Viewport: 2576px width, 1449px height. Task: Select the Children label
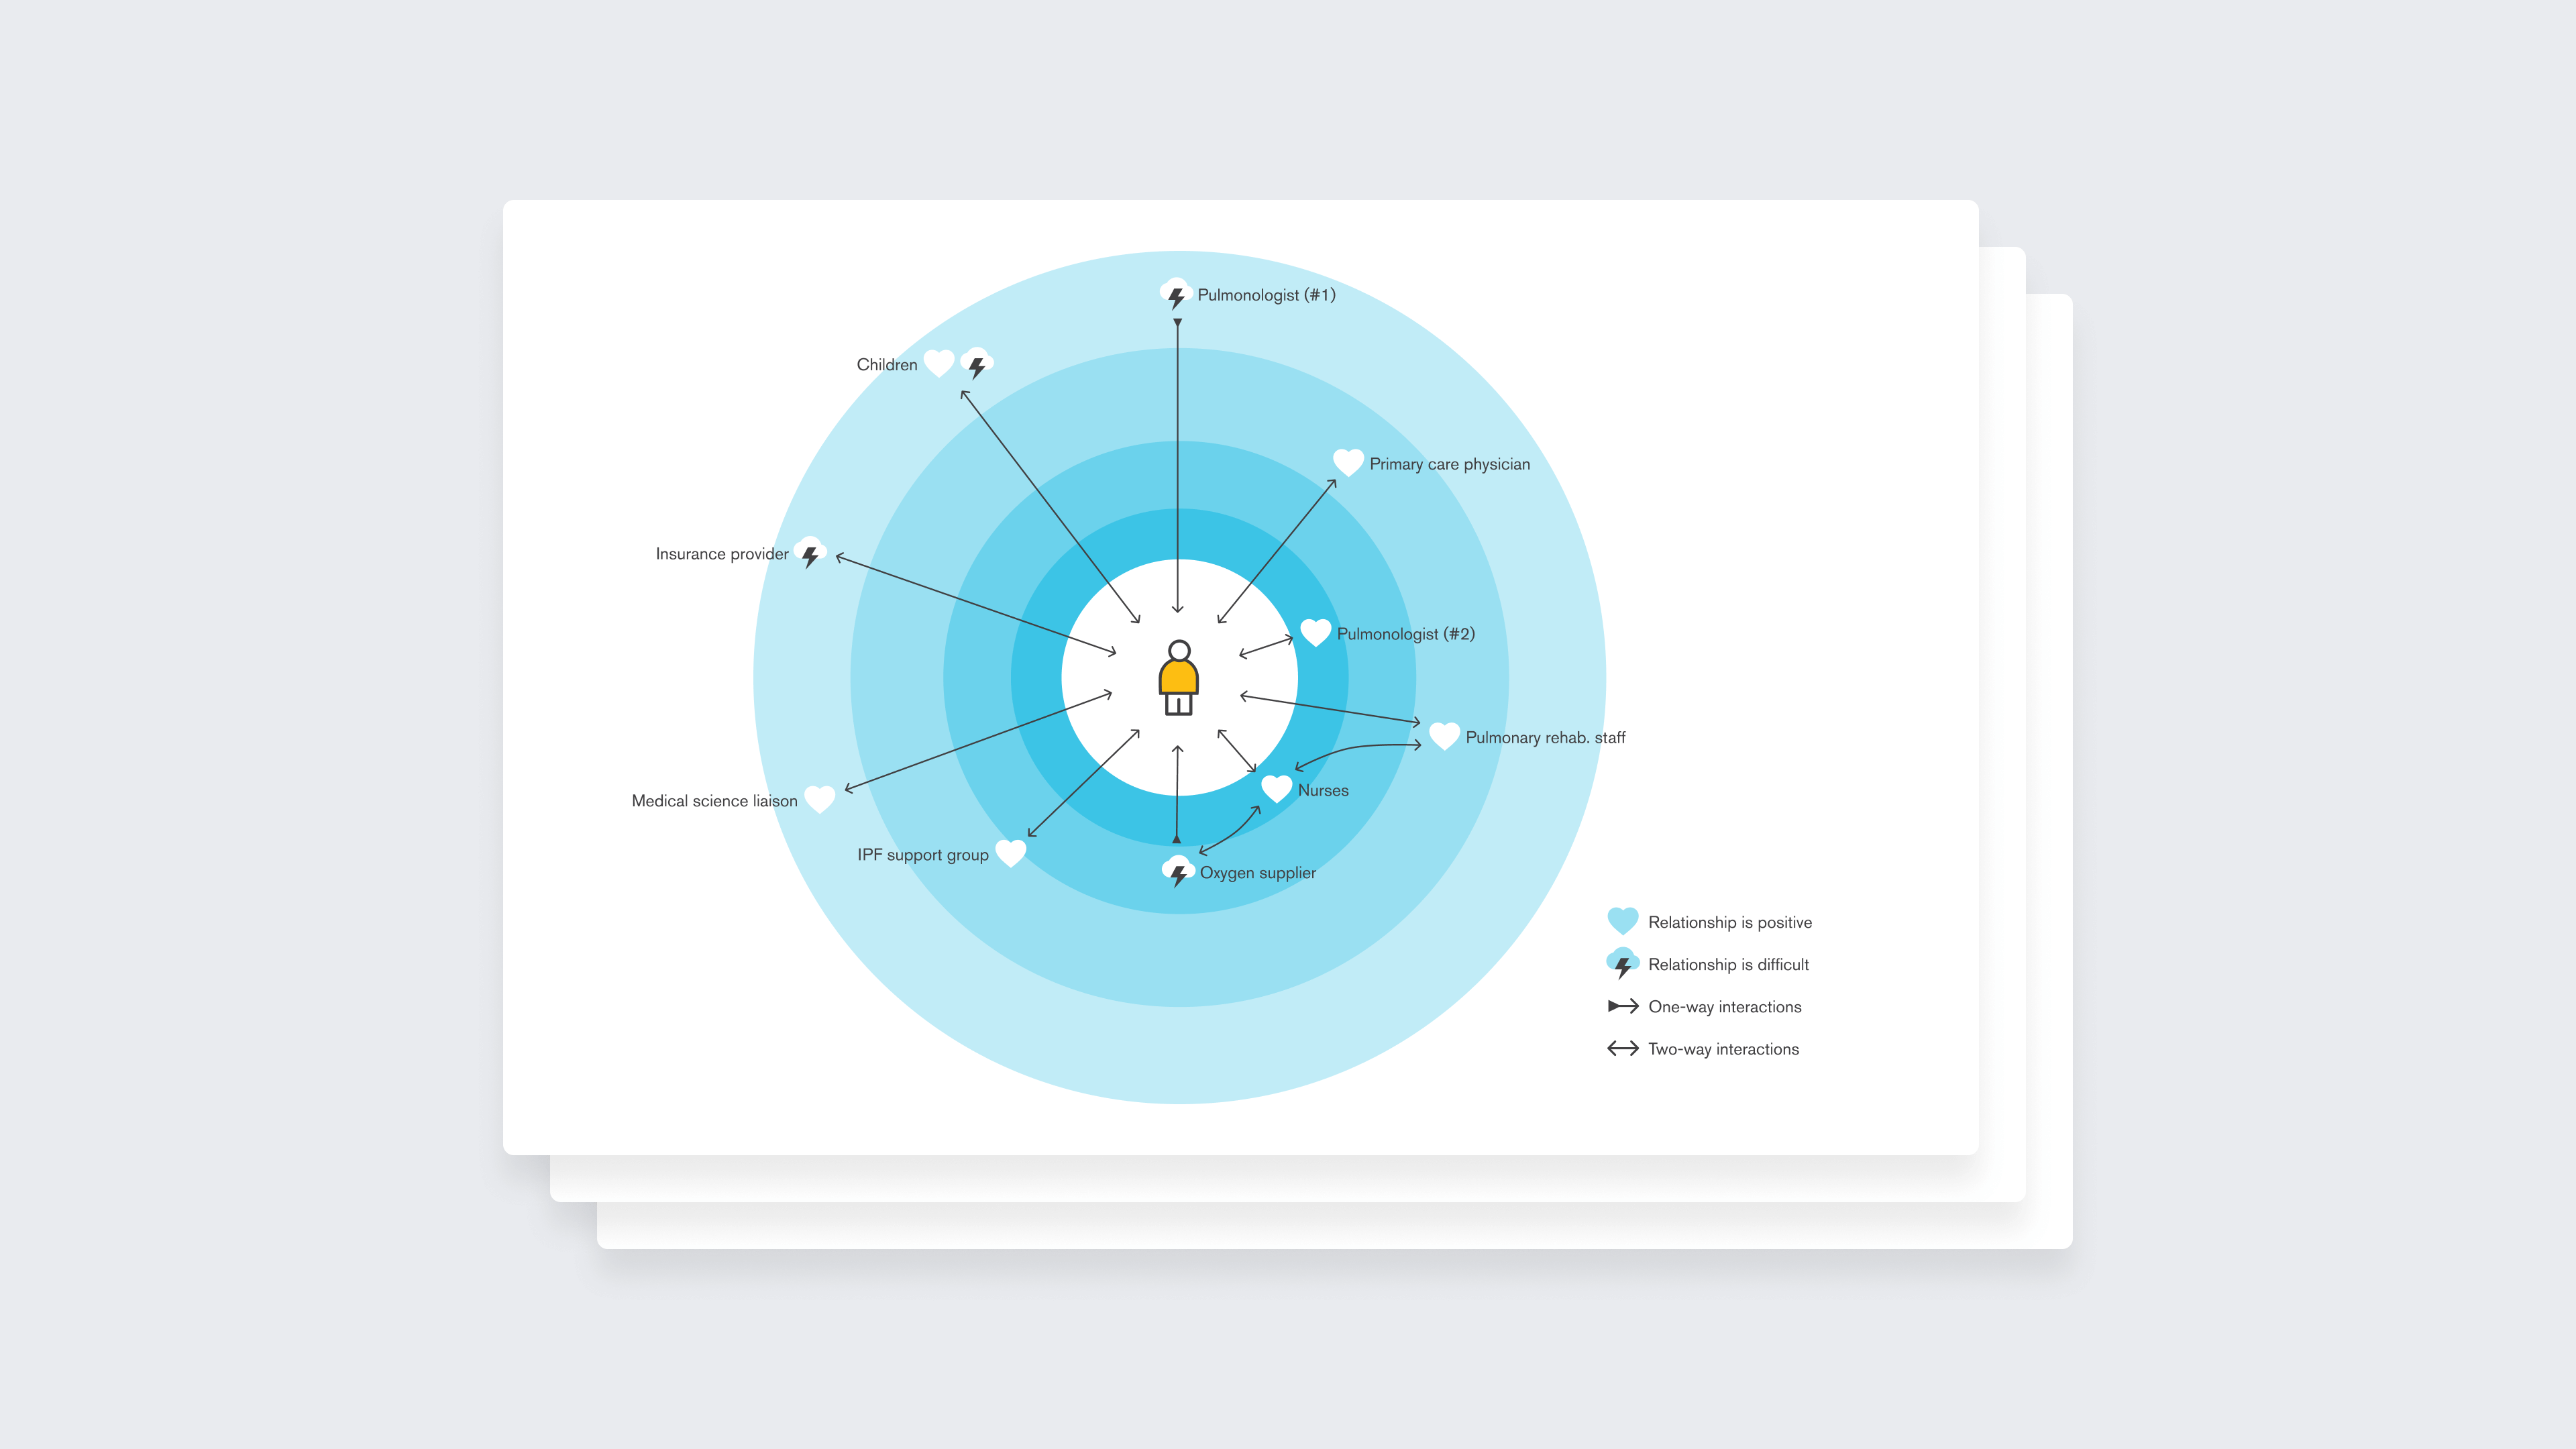pyautogui.click(x=887, y=364)
